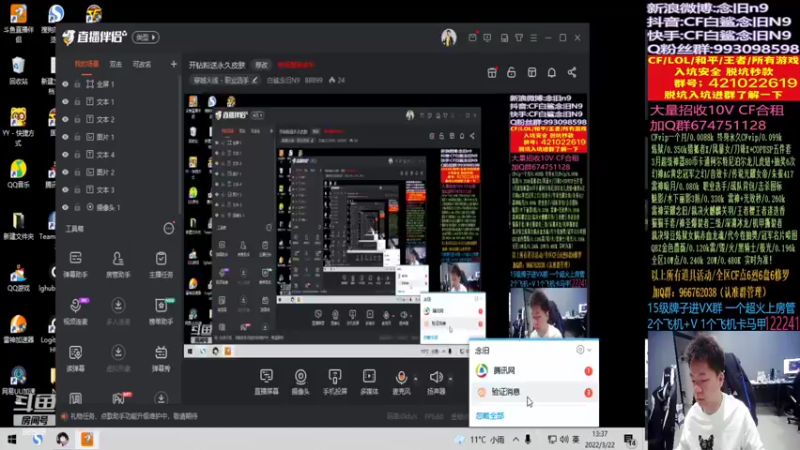Expand the microphone options arrow
The image size is (800, 450).
pyautogui.click(x=416, y=379)
